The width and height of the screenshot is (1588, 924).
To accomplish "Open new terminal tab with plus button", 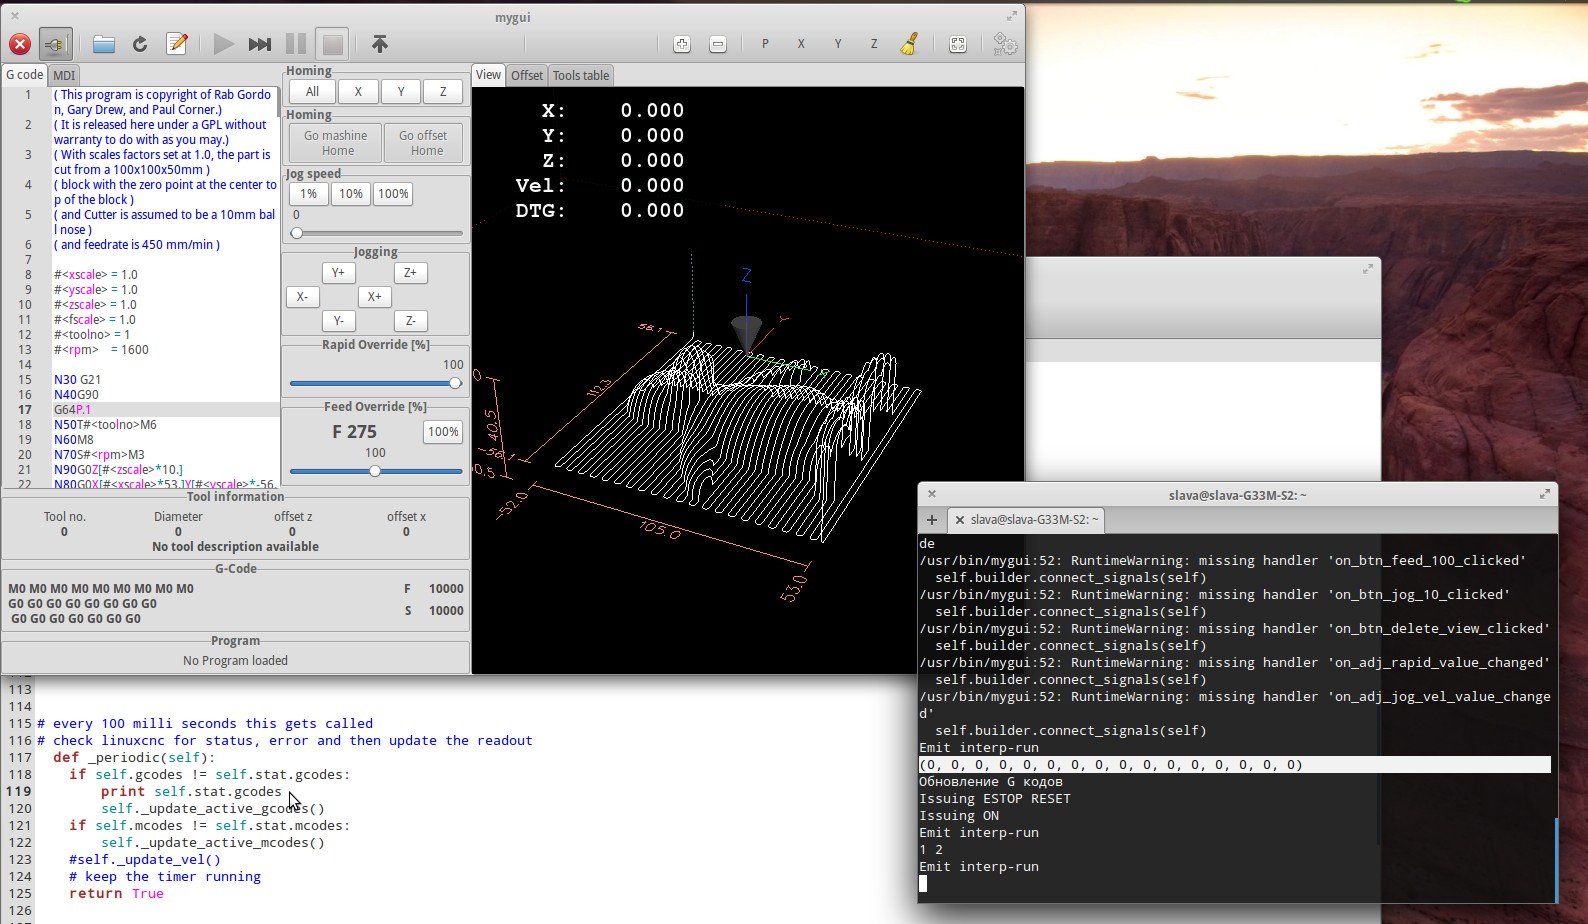I will (x=932, y=520).
